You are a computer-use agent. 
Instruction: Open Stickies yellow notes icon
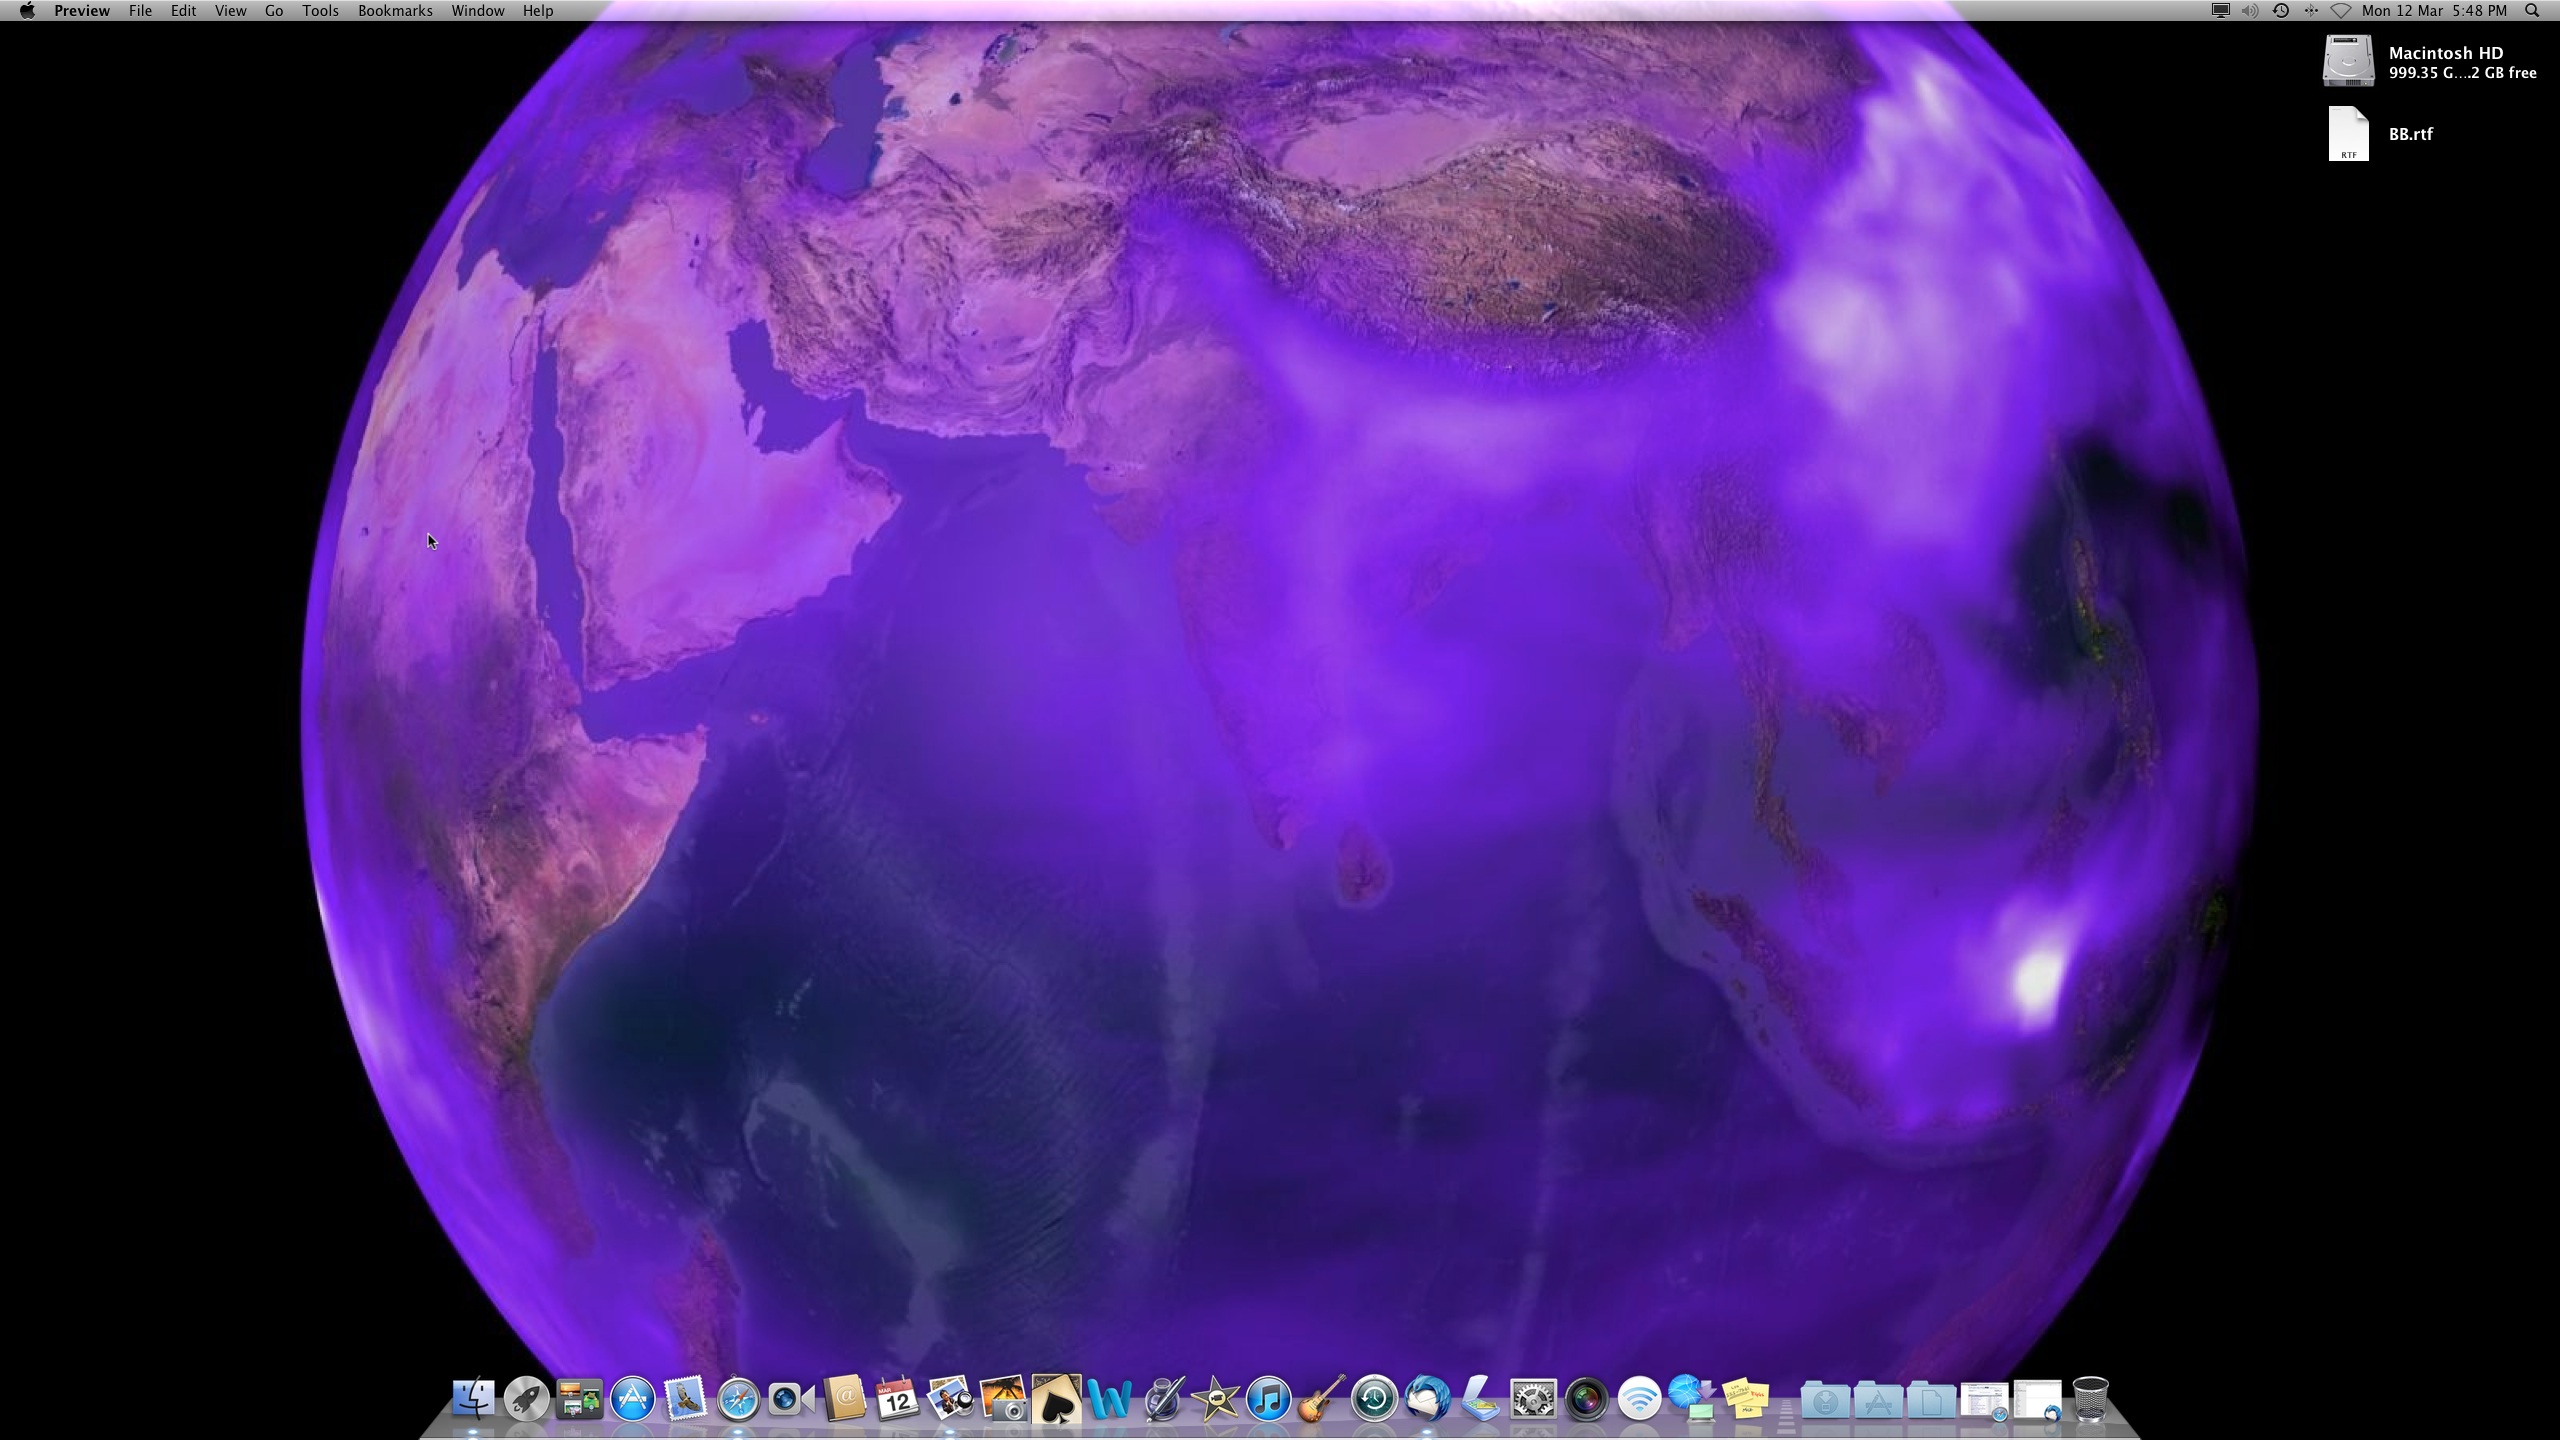click(1745, 1399)
